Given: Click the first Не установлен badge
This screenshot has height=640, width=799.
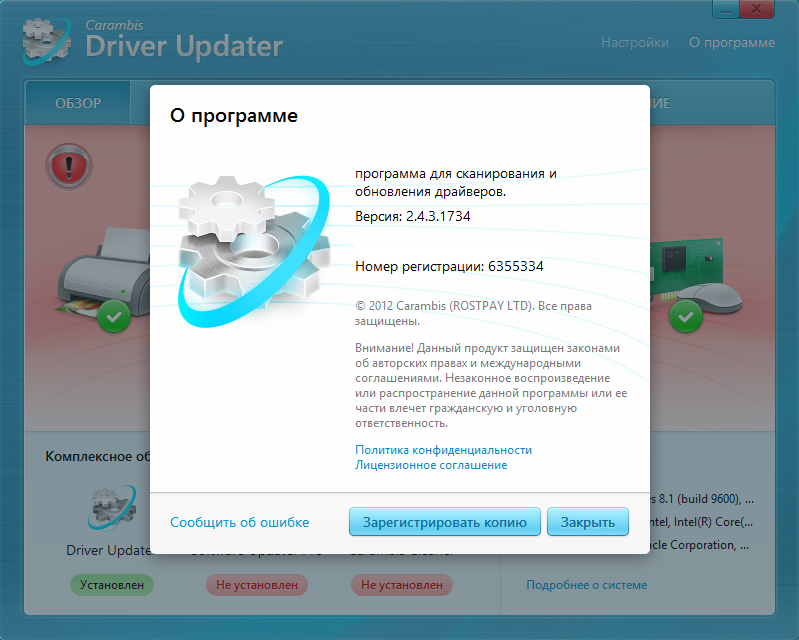Looking at the screenshot, I should 257,585.
